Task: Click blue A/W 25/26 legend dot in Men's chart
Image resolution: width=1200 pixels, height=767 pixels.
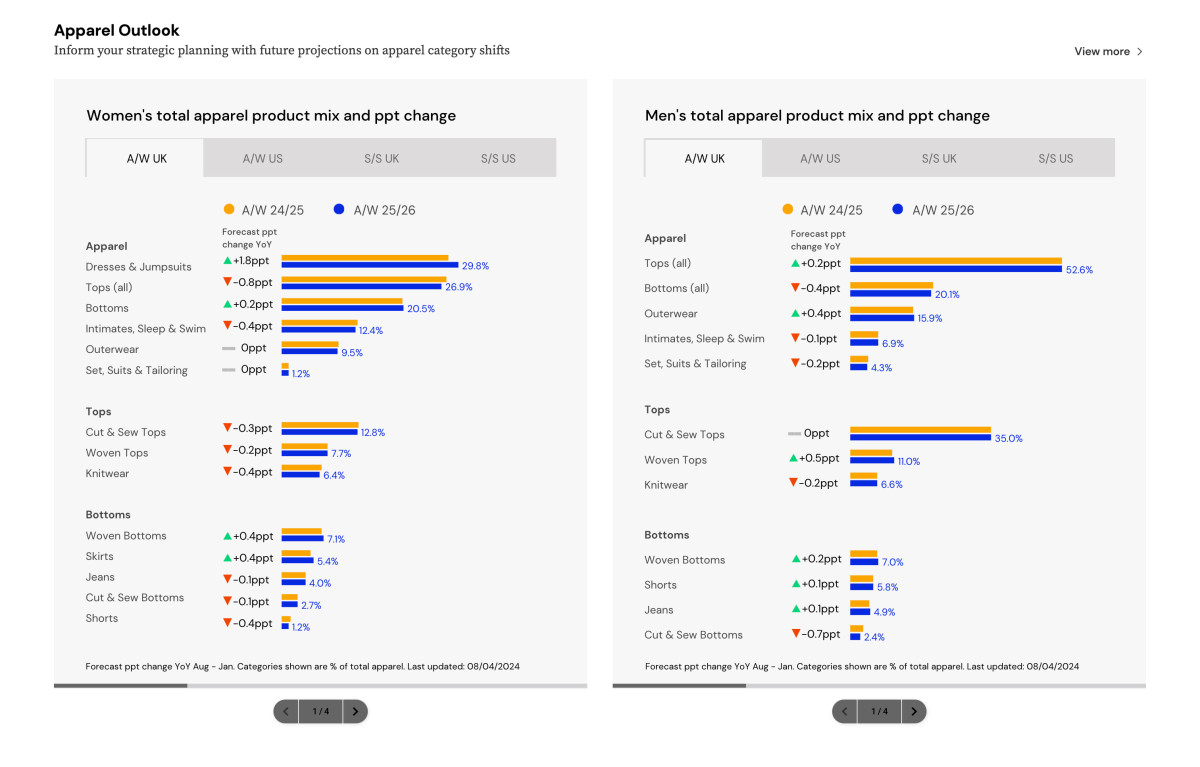Action: tap(897, 209)
